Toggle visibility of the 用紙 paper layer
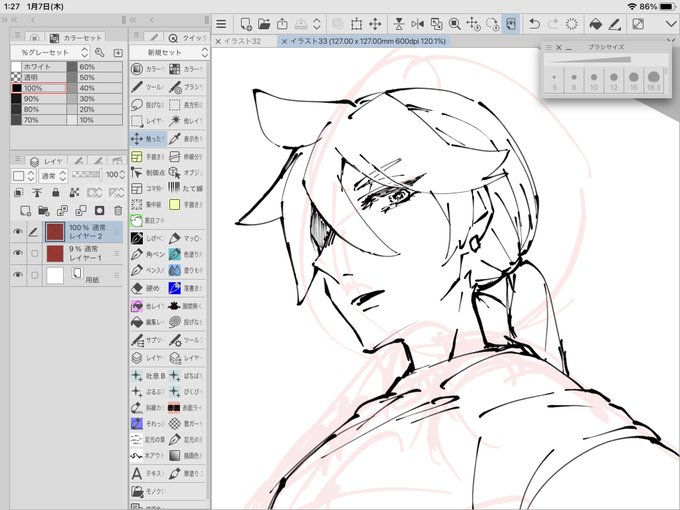This screenshot has width=680, height=510. tap(18, 275)
